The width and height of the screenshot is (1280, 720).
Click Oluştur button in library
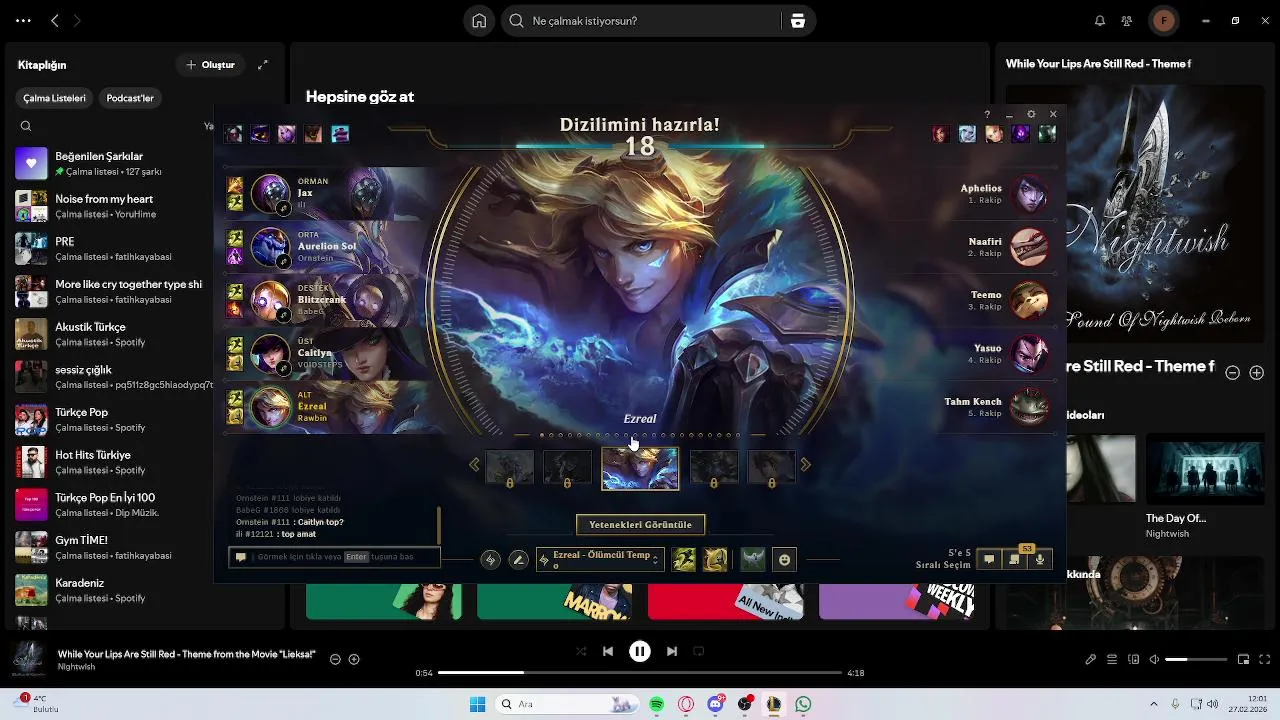coord(210,65)
